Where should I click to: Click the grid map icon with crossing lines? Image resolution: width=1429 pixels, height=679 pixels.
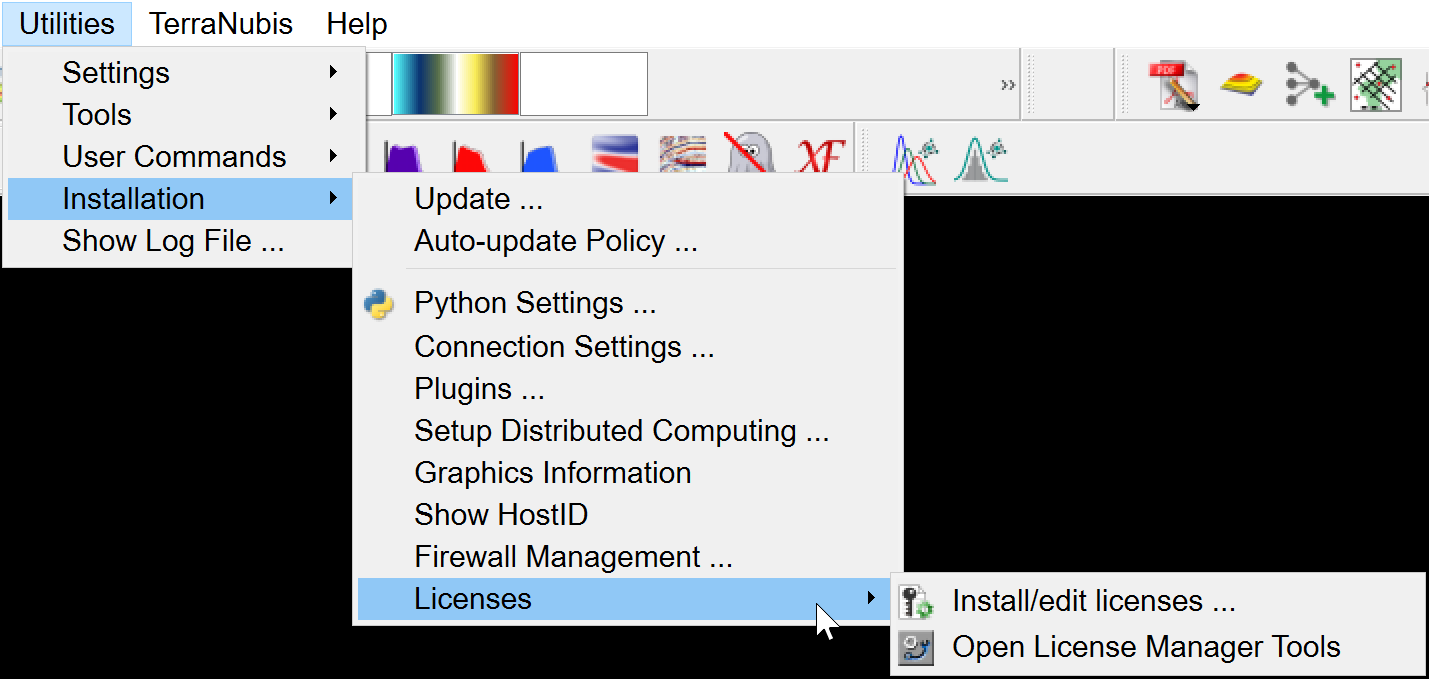coord(1375,85)
